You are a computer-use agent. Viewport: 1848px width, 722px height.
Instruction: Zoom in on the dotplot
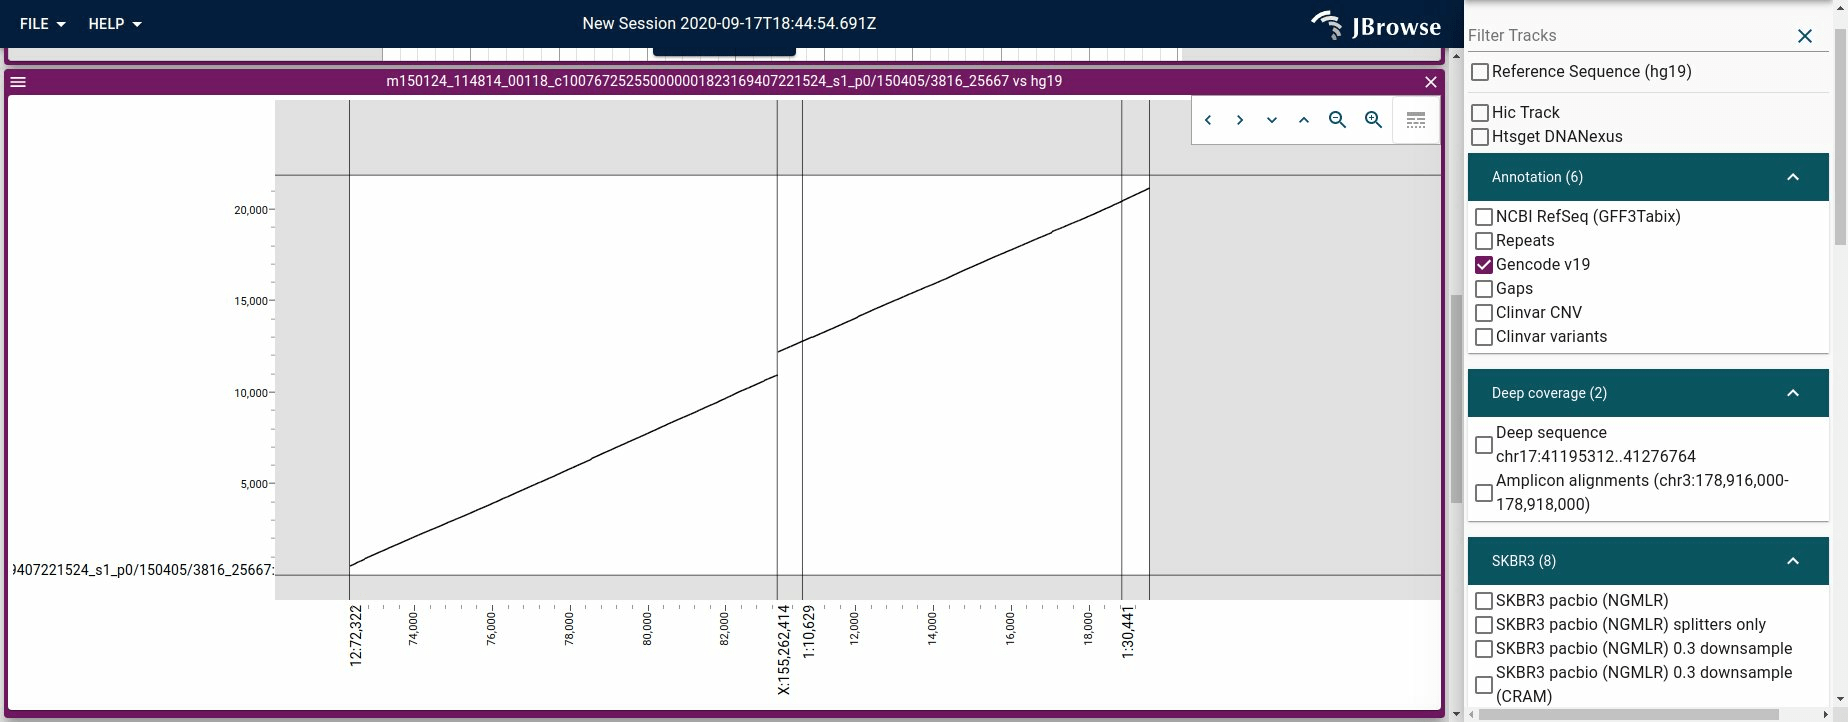[x=1373, y=120]
